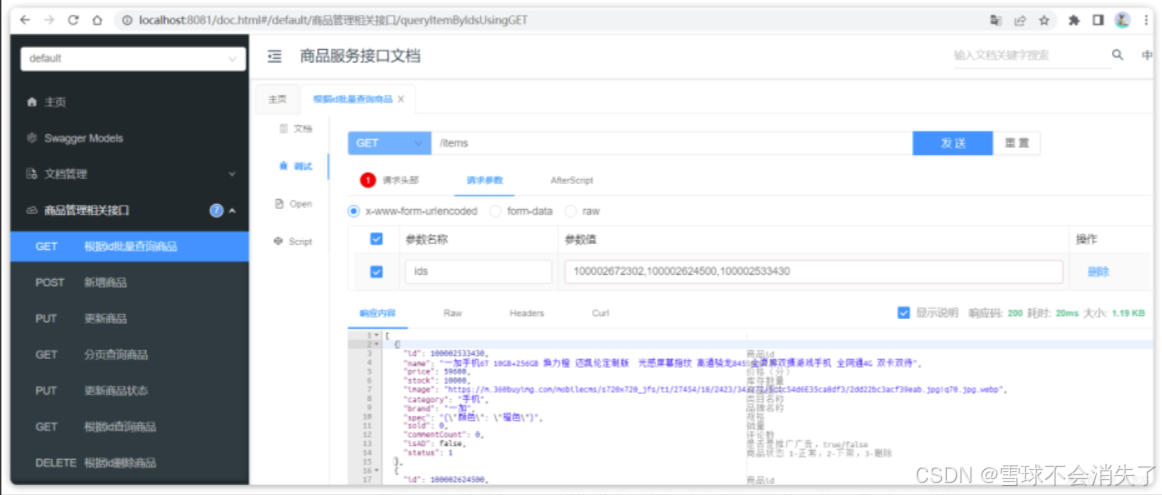The width and height of the screenshot is (1162, 495).
Task: Uncheck the ids parameter checkbox
Action: coord(376,271)
